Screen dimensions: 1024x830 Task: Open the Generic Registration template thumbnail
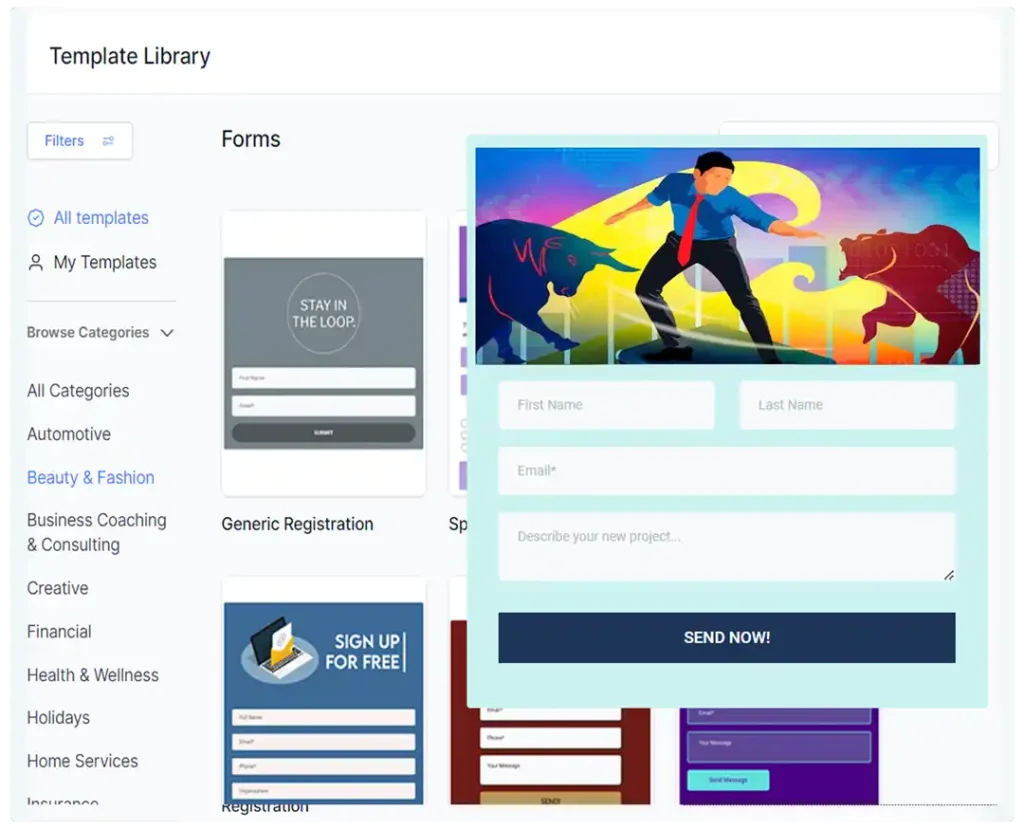[x=323, y=353]
